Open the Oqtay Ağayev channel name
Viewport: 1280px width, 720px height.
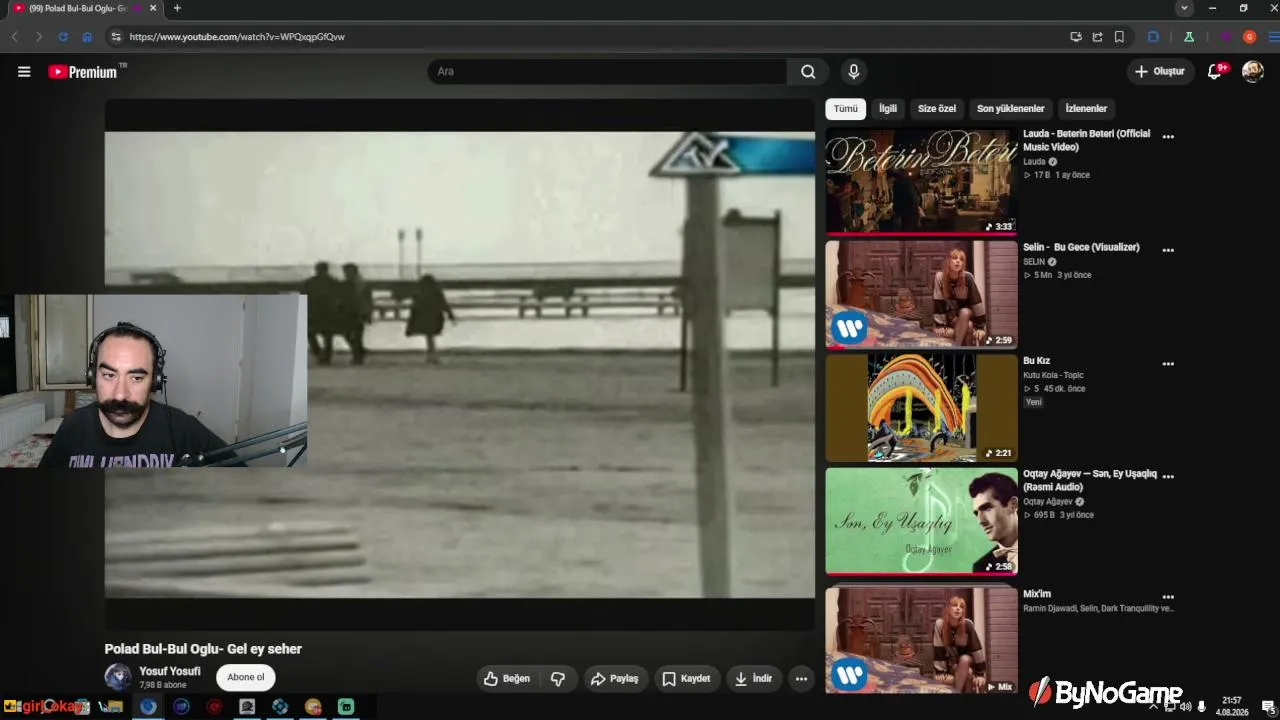[x=1047, y=501]
